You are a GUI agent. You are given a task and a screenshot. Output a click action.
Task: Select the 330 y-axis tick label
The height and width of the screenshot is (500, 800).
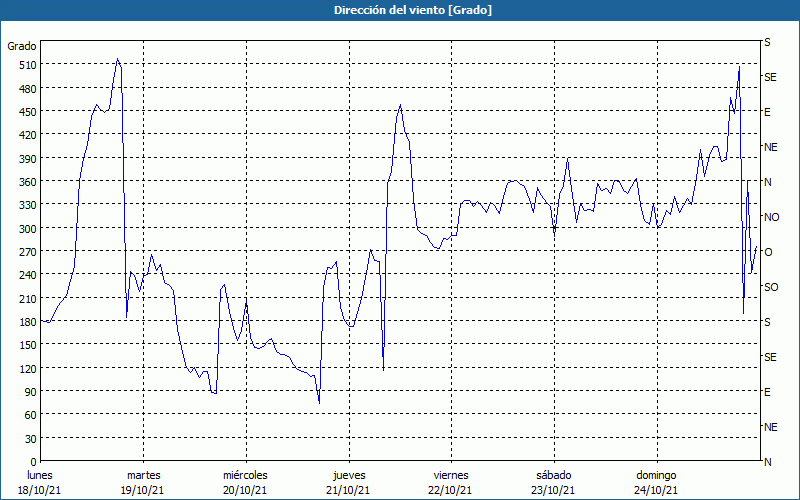pyautogui.click(x=28, y=205)
